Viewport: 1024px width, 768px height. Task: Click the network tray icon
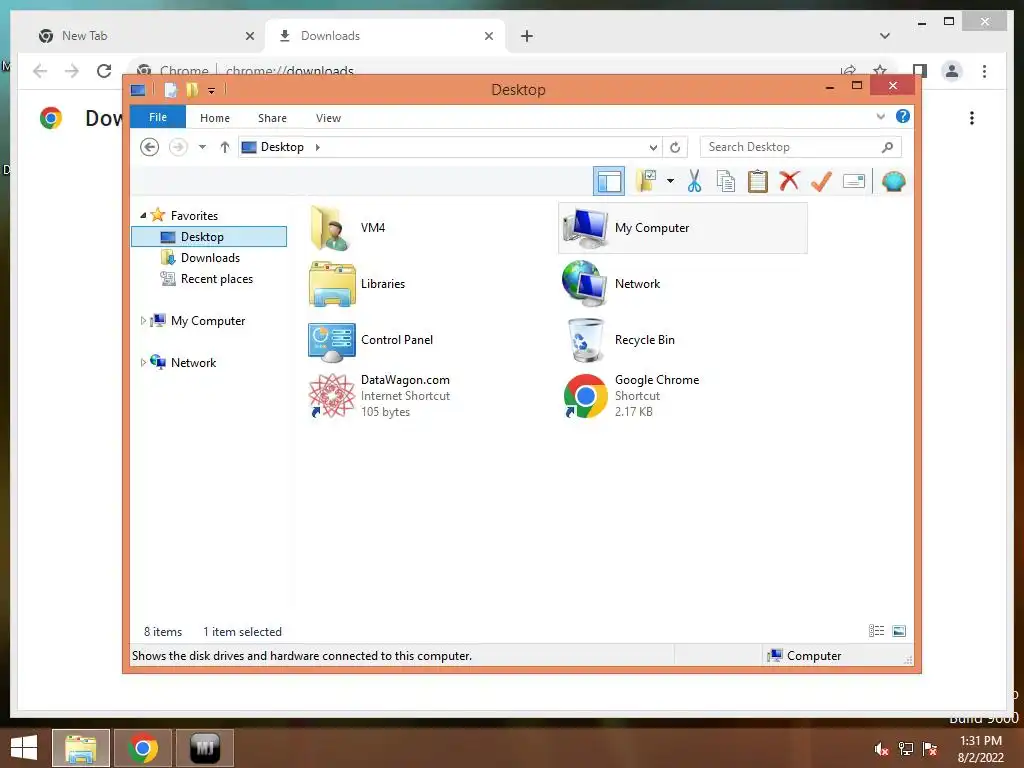click(x=906, y=749)
